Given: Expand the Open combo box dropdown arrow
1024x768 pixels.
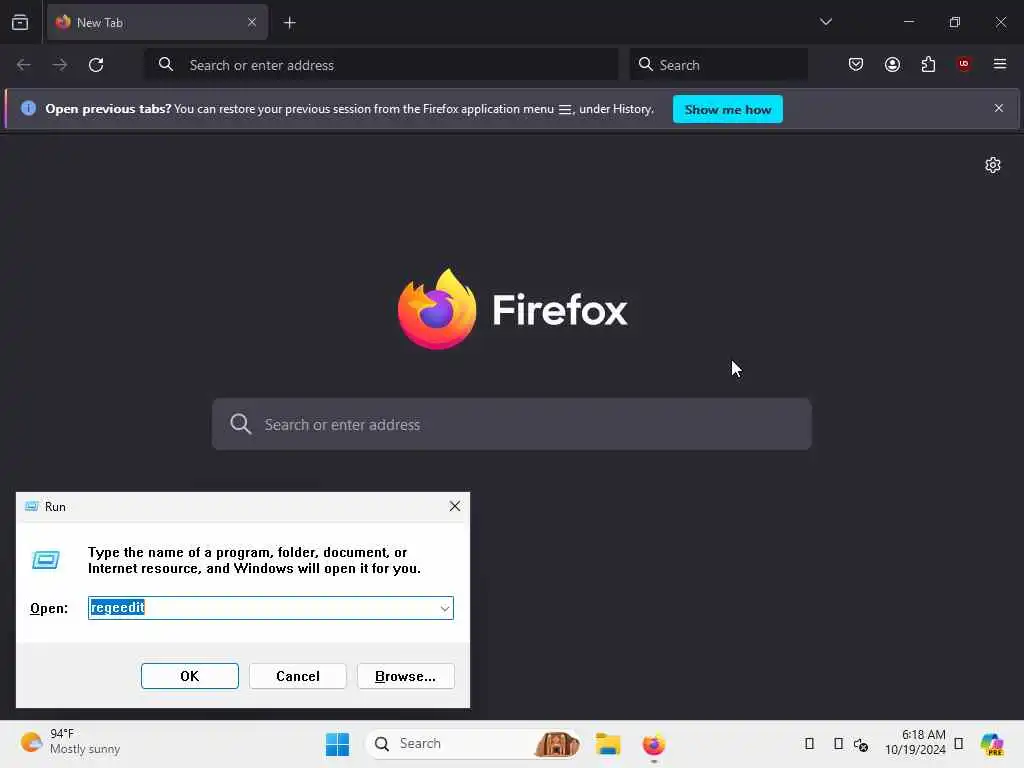Looking at the screenshot, I should [x=445, y=609].
